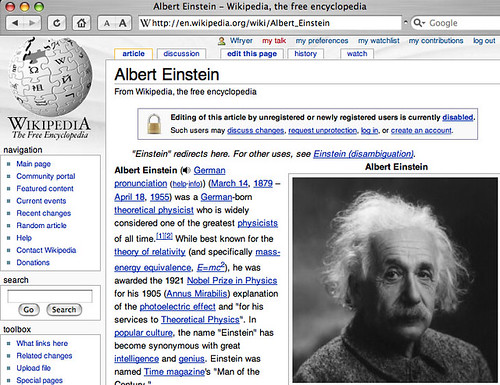
Task: Play the German pronunciation speaker icon
Action: [186, 170]
